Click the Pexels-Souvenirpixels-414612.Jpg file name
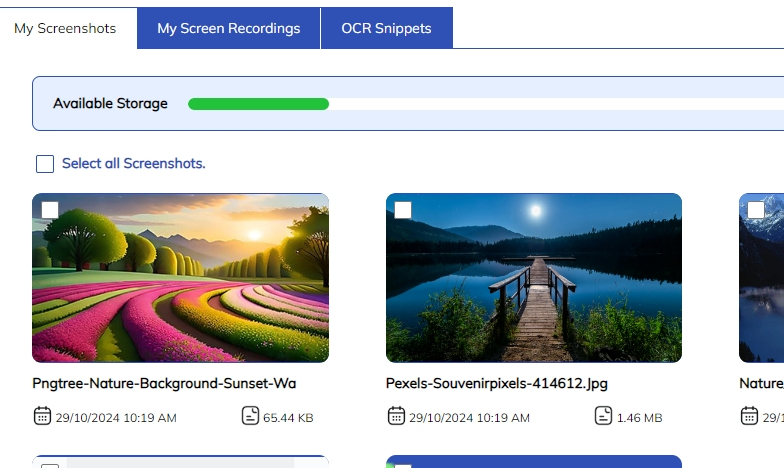Viewport: 784px width, 468px height. click(x=496, y=384)
